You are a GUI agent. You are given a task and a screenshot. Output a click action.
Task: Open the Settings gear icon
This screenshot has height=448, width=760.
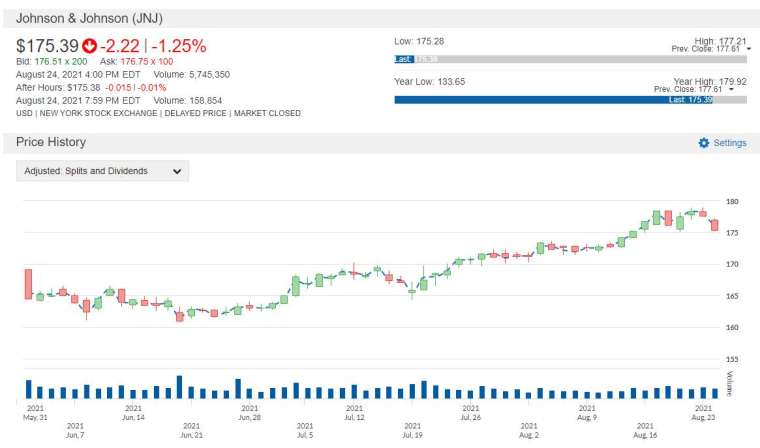(704, 143)
